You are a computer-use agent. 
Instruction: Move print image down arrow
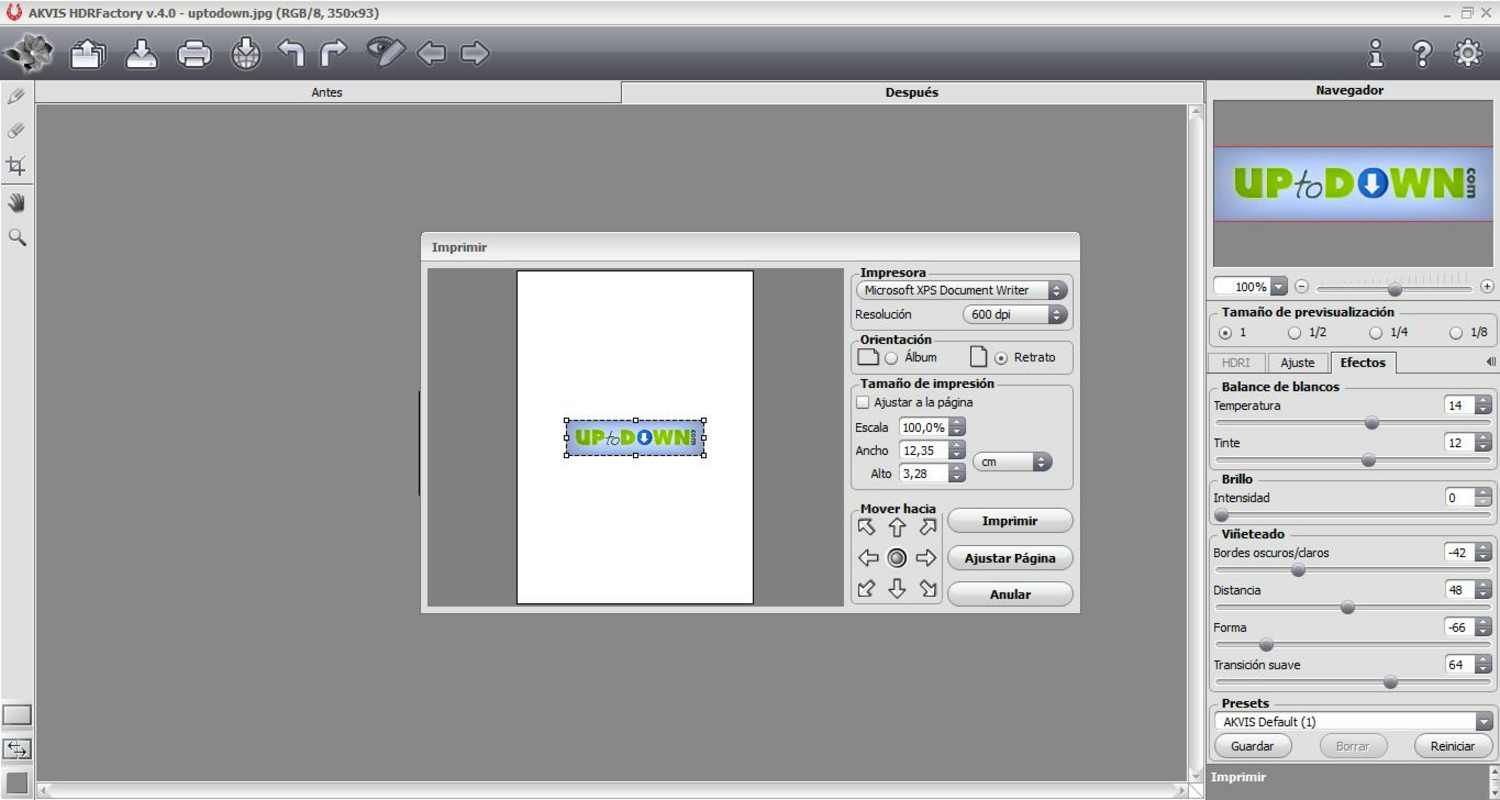tap(897, 589)
